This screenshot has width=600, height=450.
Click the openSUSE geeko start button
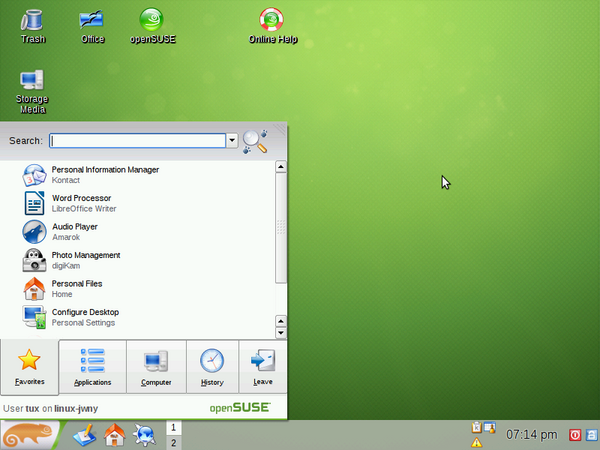(30, 435)
